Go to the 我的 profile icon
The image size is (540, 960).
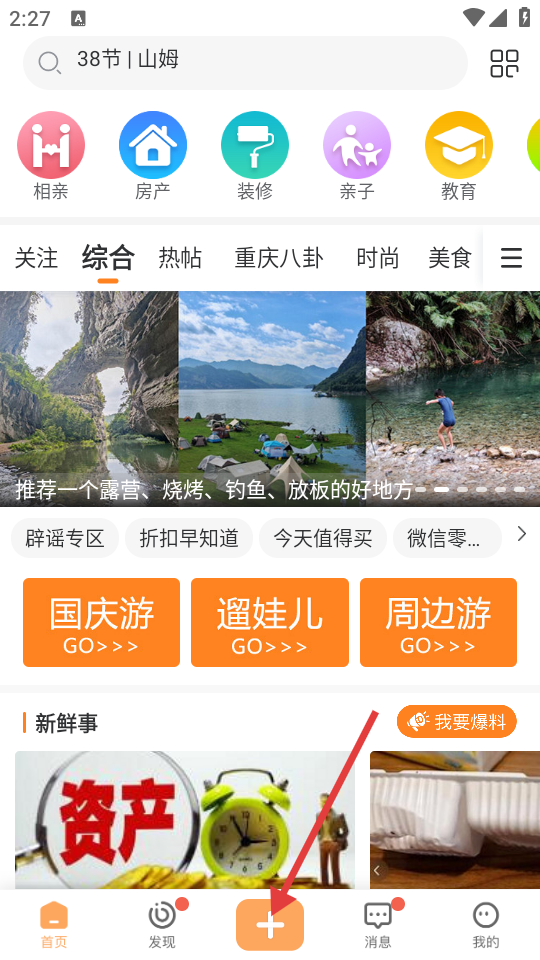486,916
